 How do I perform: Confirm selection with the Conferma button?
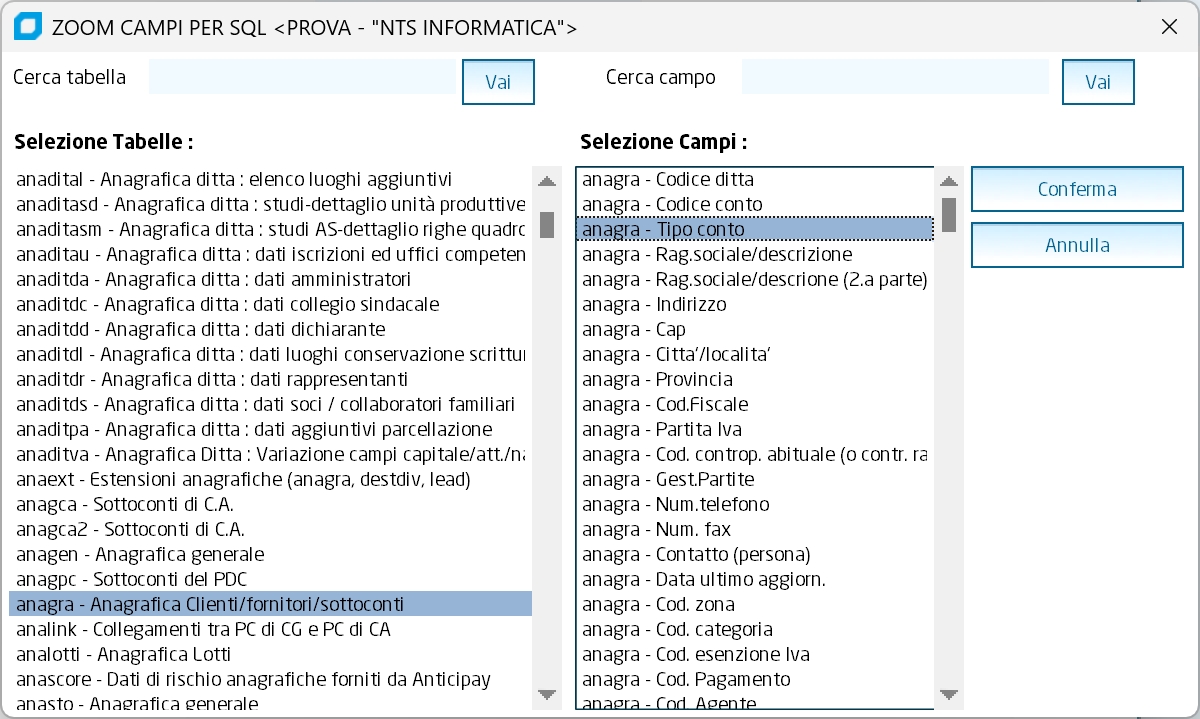[1077, 189]
